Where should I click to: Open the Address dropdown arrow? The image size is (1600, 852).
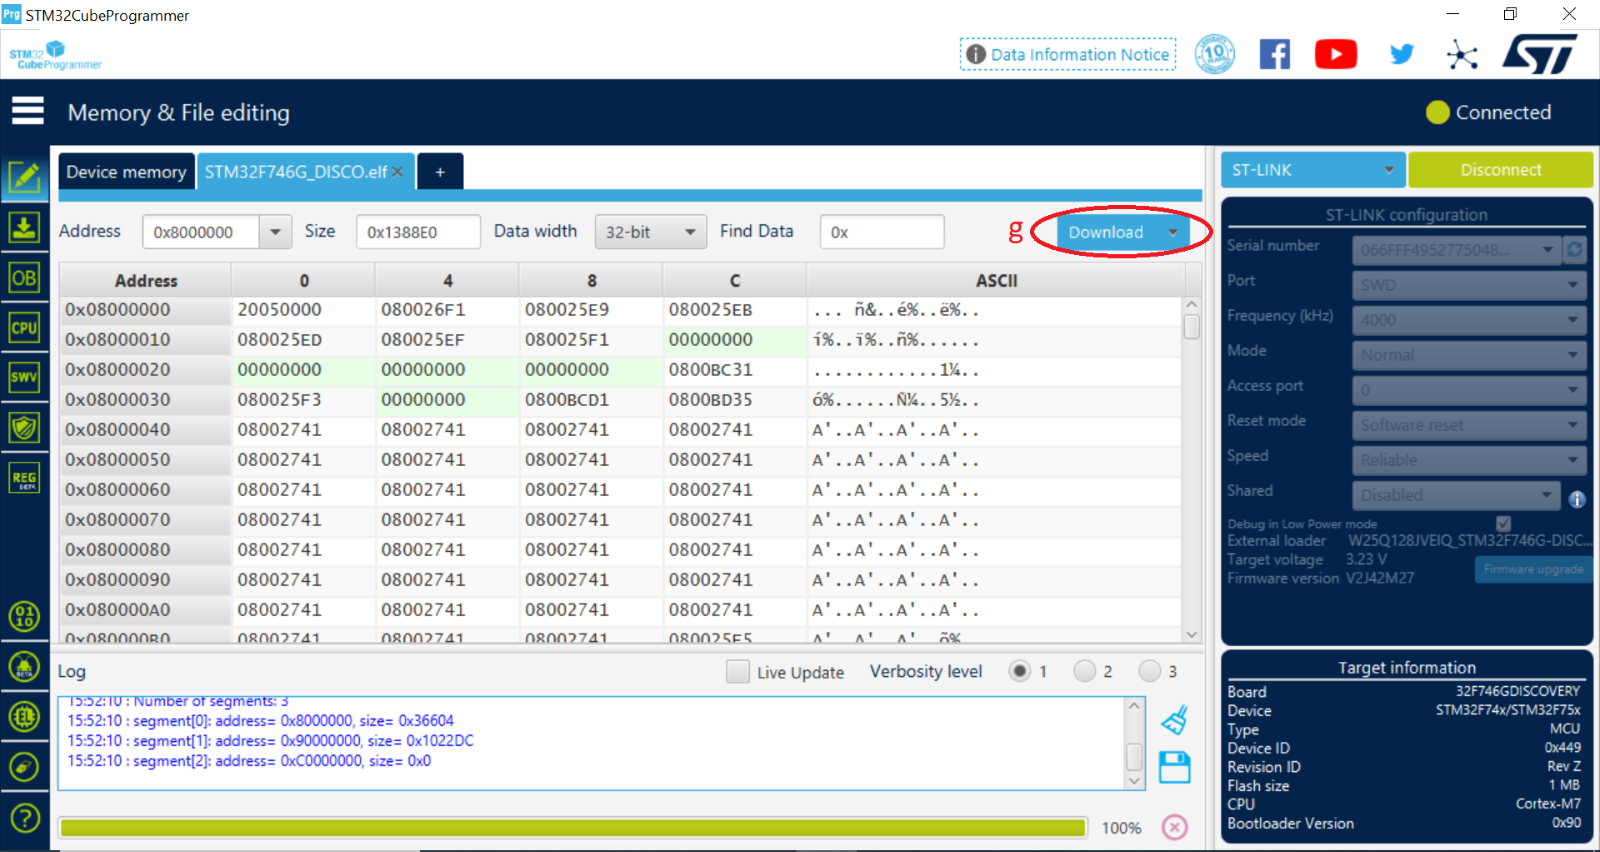[x=275, y=232]
